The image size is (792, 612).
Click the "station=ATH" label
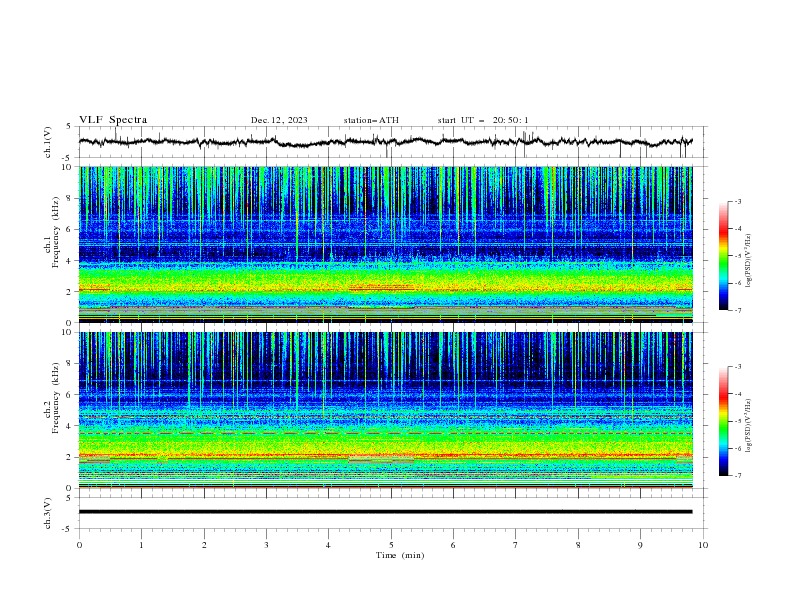click(x=371, y=120)
